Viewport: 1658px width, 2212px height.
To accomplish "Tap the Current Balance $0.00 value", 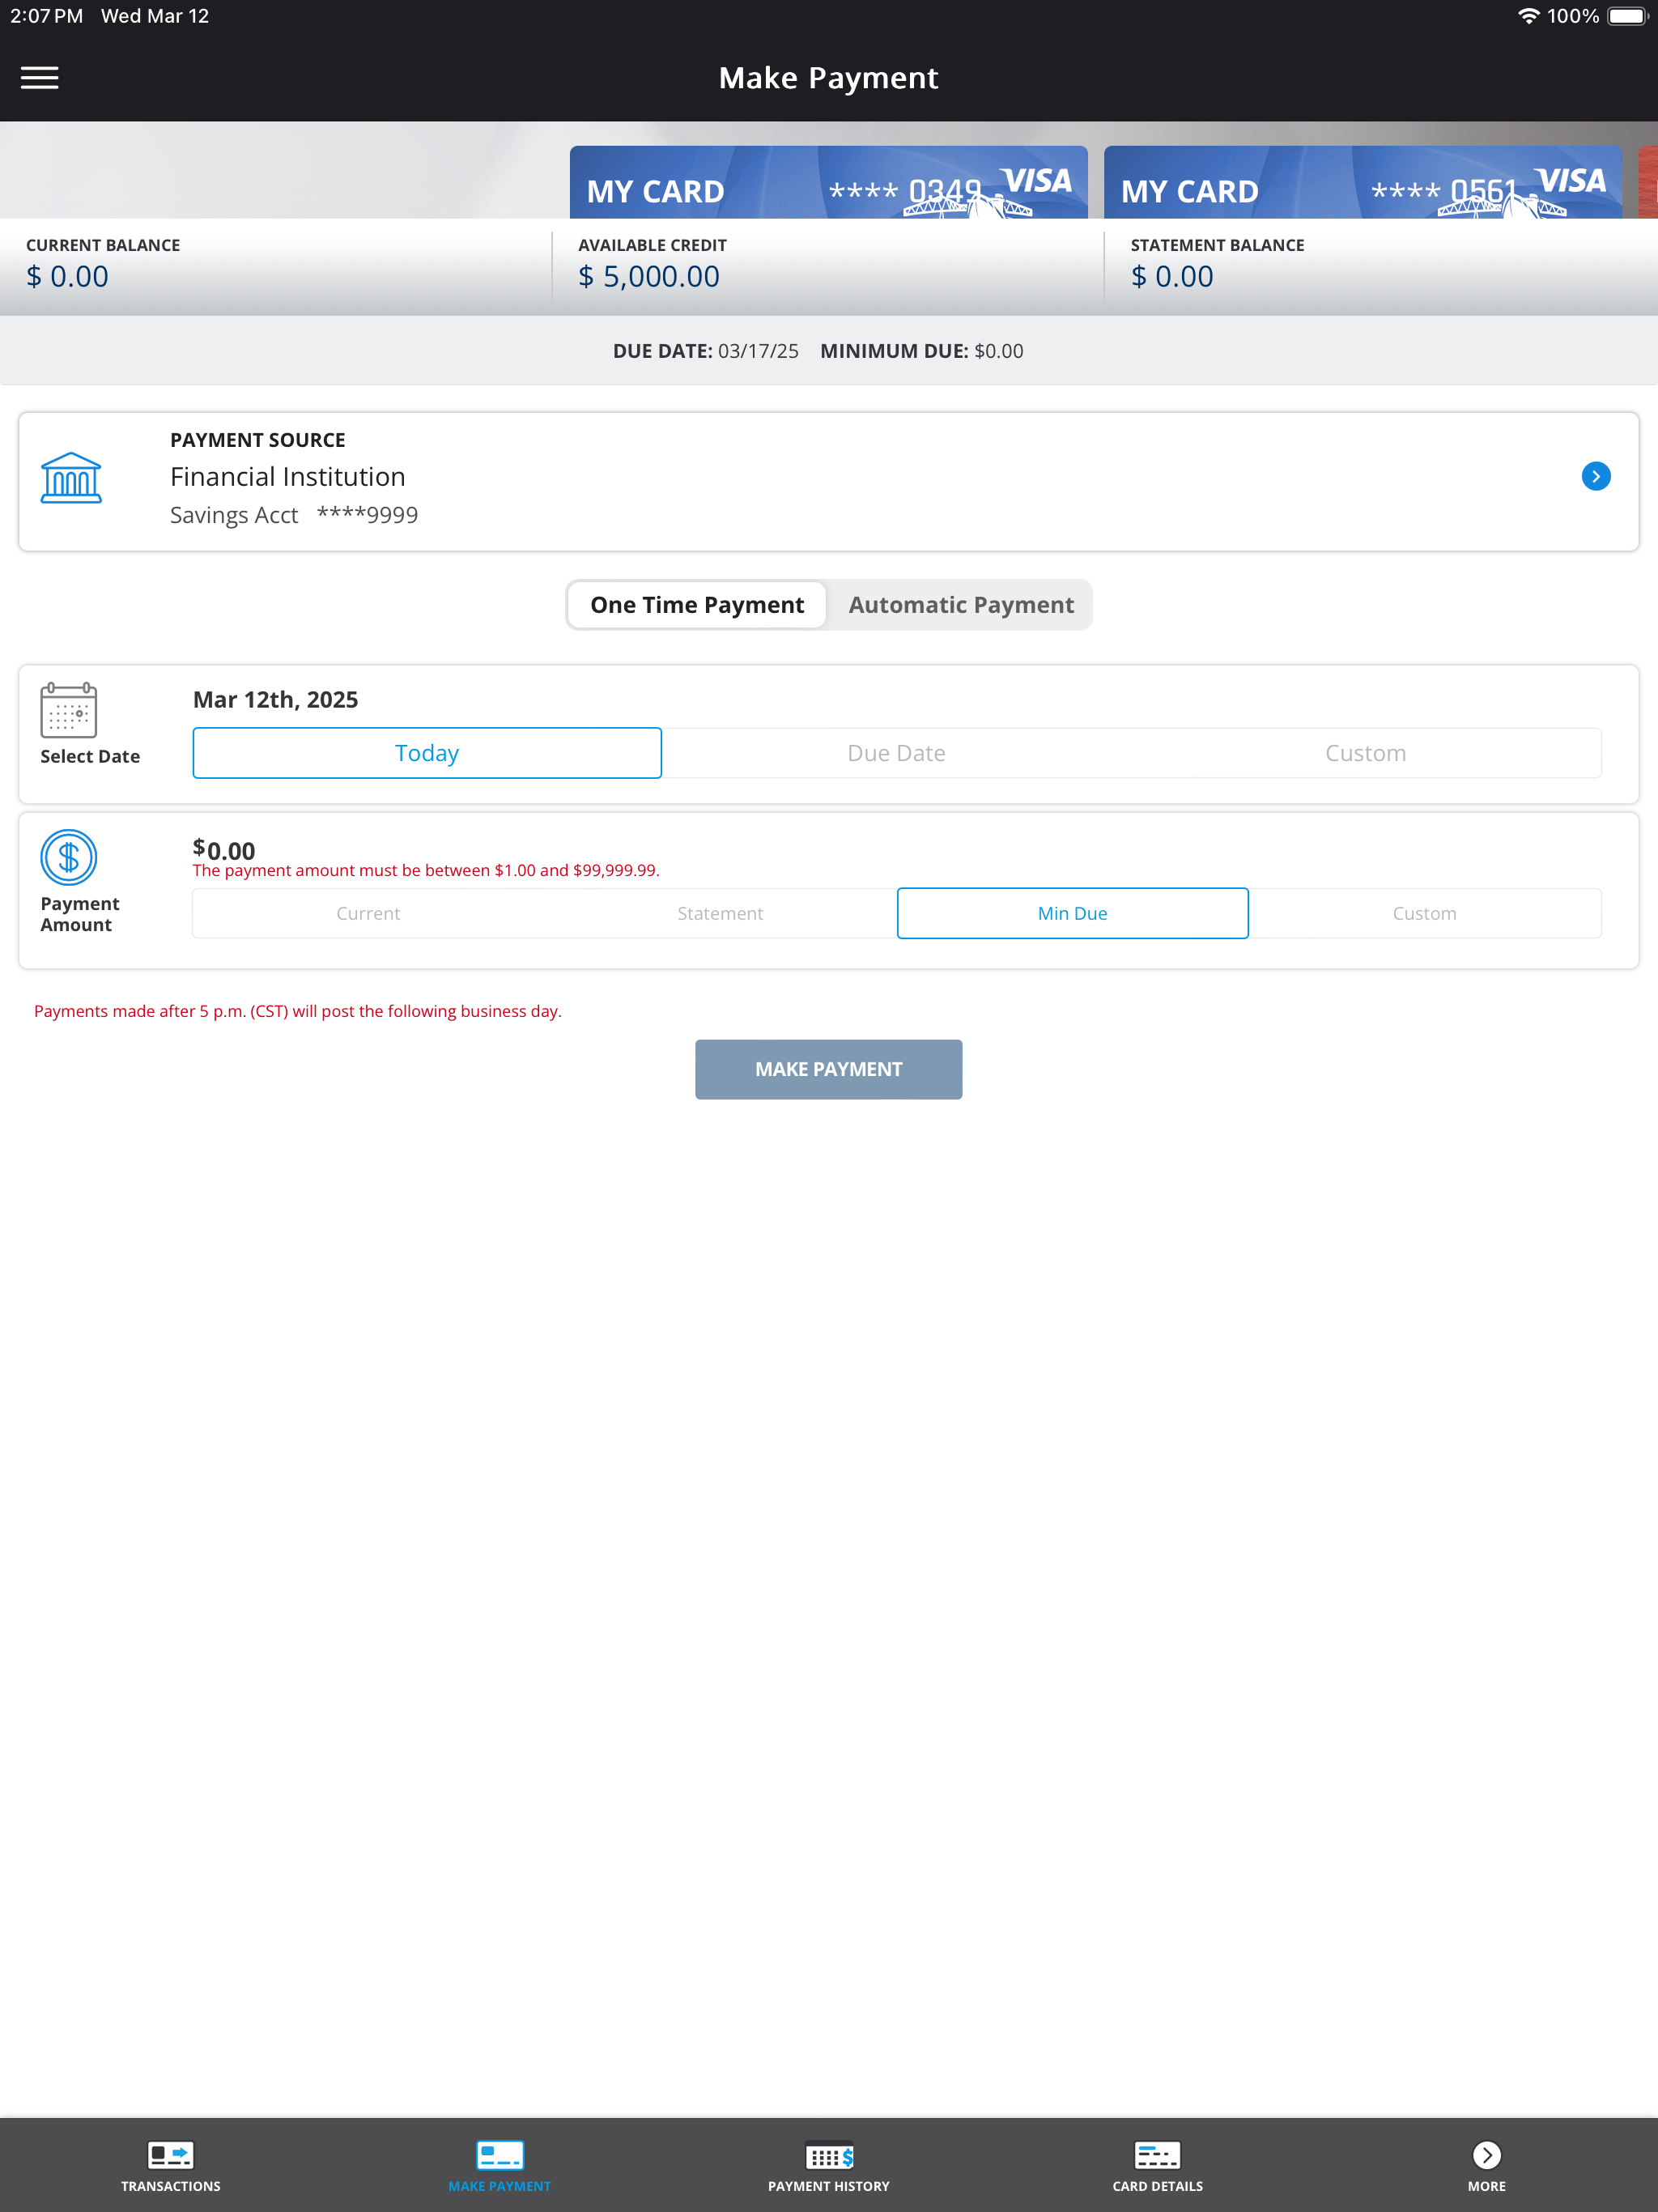I will (x=67, y=276).
